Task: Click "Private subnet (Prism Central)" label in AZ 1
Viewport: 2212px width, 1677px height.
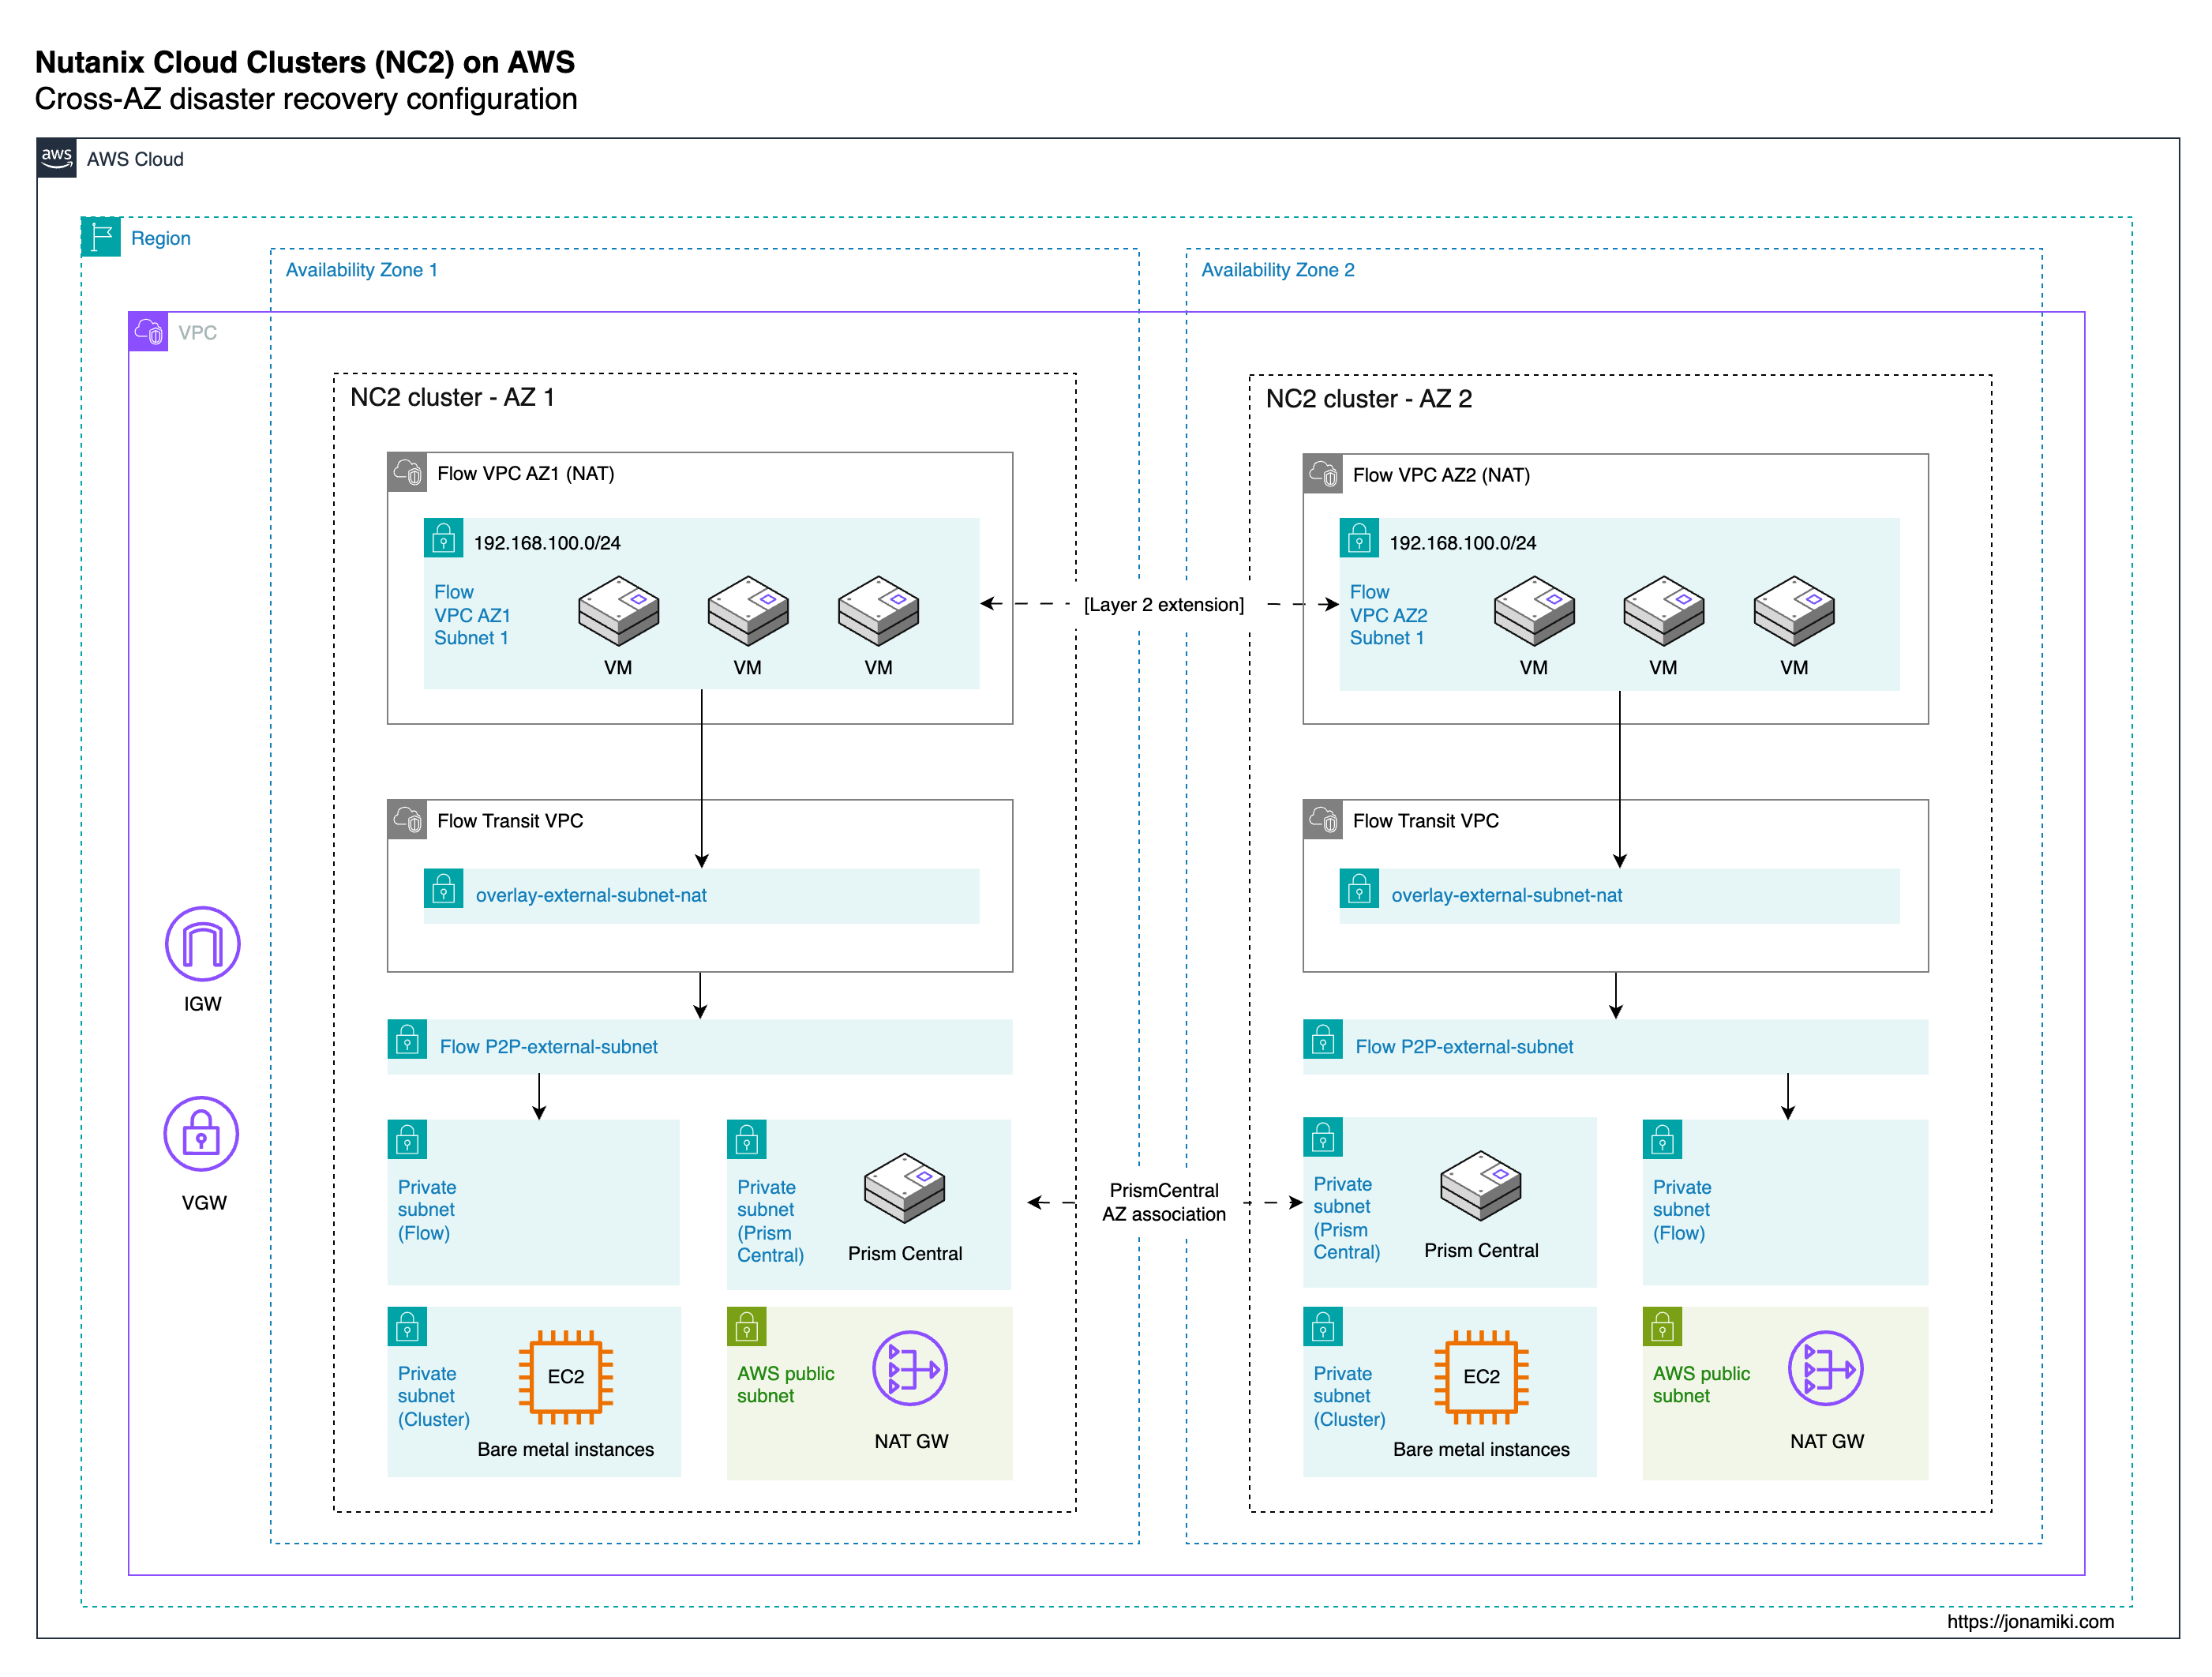Action: point(770,1221)
